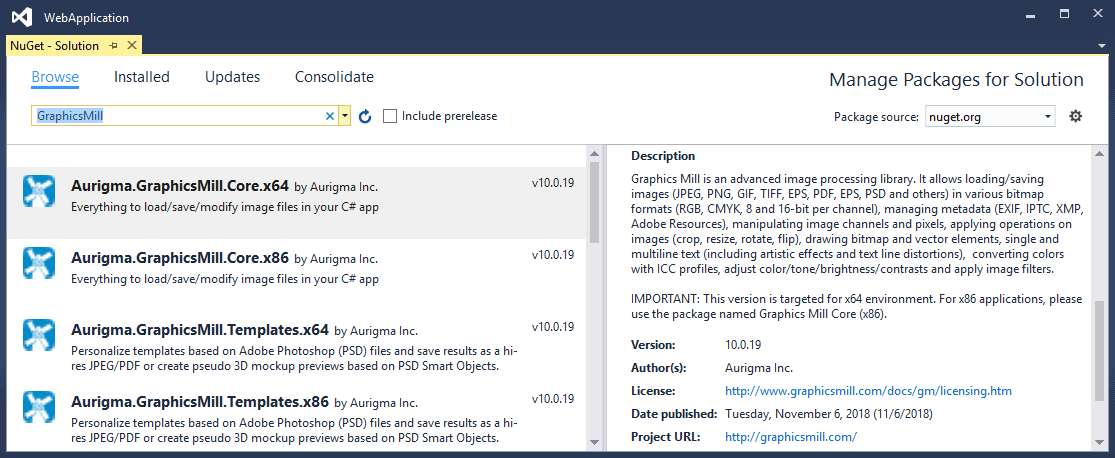
Task: Click Aurigma.GraphicsMill.Core.x64 package icon
Action: tap(38, 191)
